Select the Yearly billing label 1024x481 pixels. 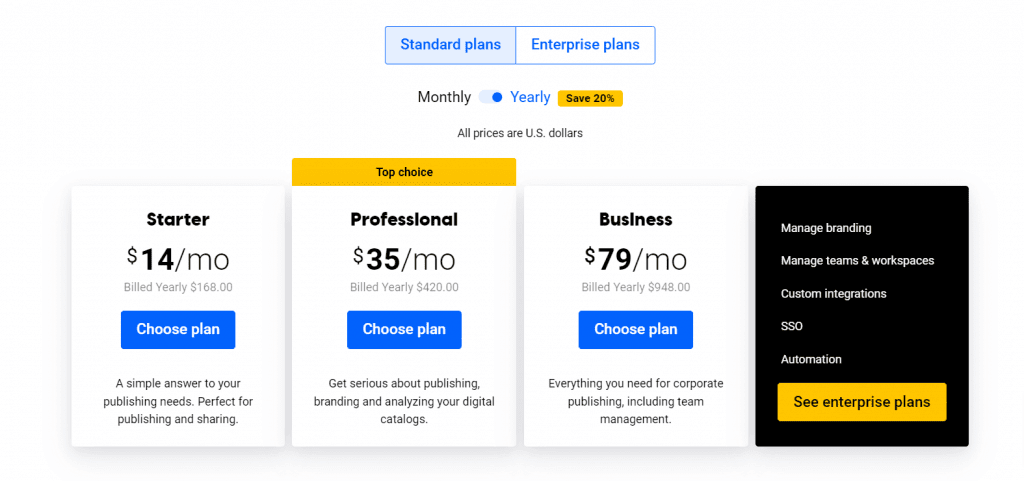(x=530, y=97)
